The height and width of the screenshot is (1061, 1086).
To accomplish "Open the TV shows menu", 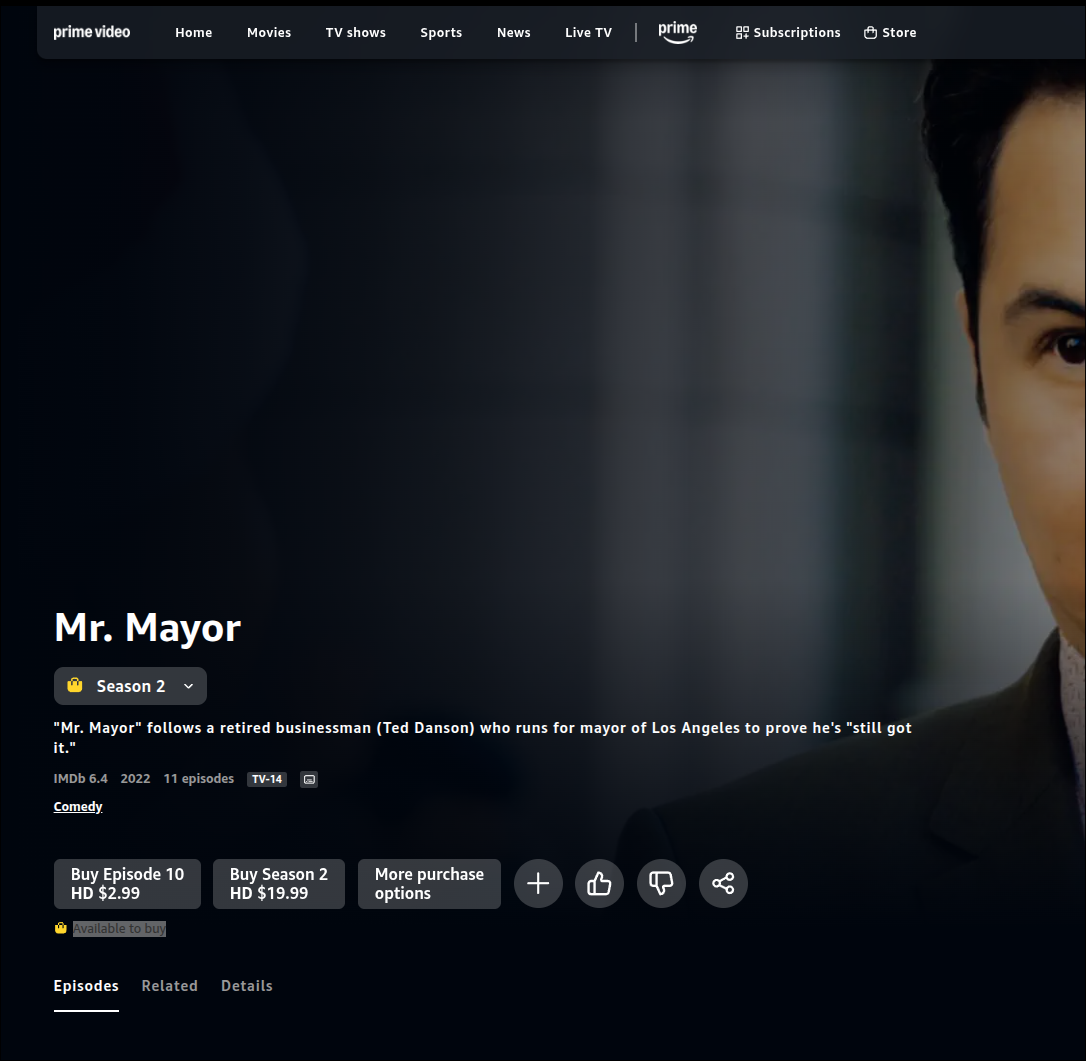I will pos(355,33).
